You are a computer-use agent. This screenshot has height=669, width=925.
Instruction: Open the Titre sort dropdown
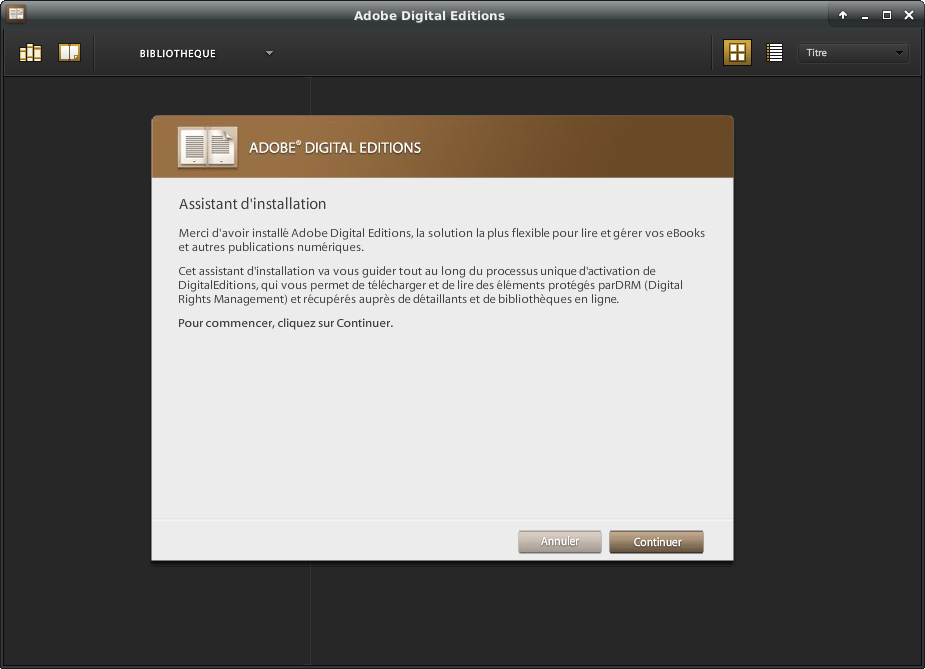pos(853,53)
